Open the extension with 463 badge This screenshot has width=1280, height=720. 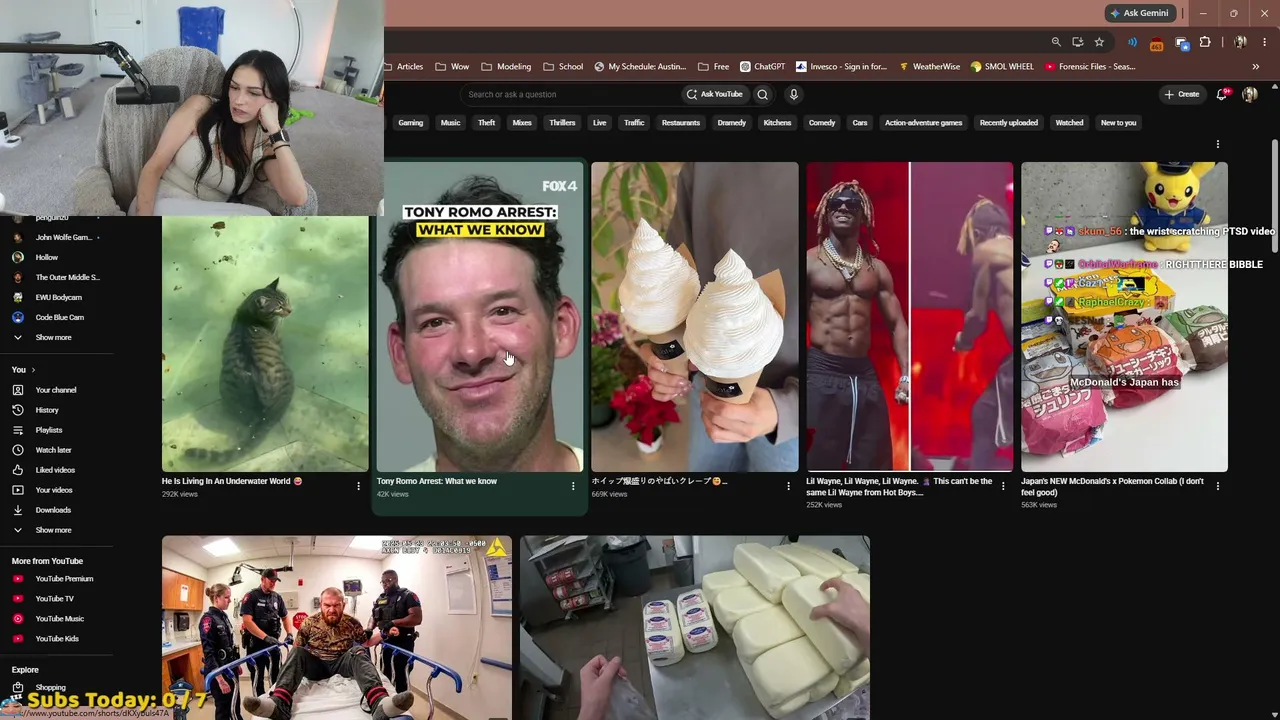(1157, 43)
